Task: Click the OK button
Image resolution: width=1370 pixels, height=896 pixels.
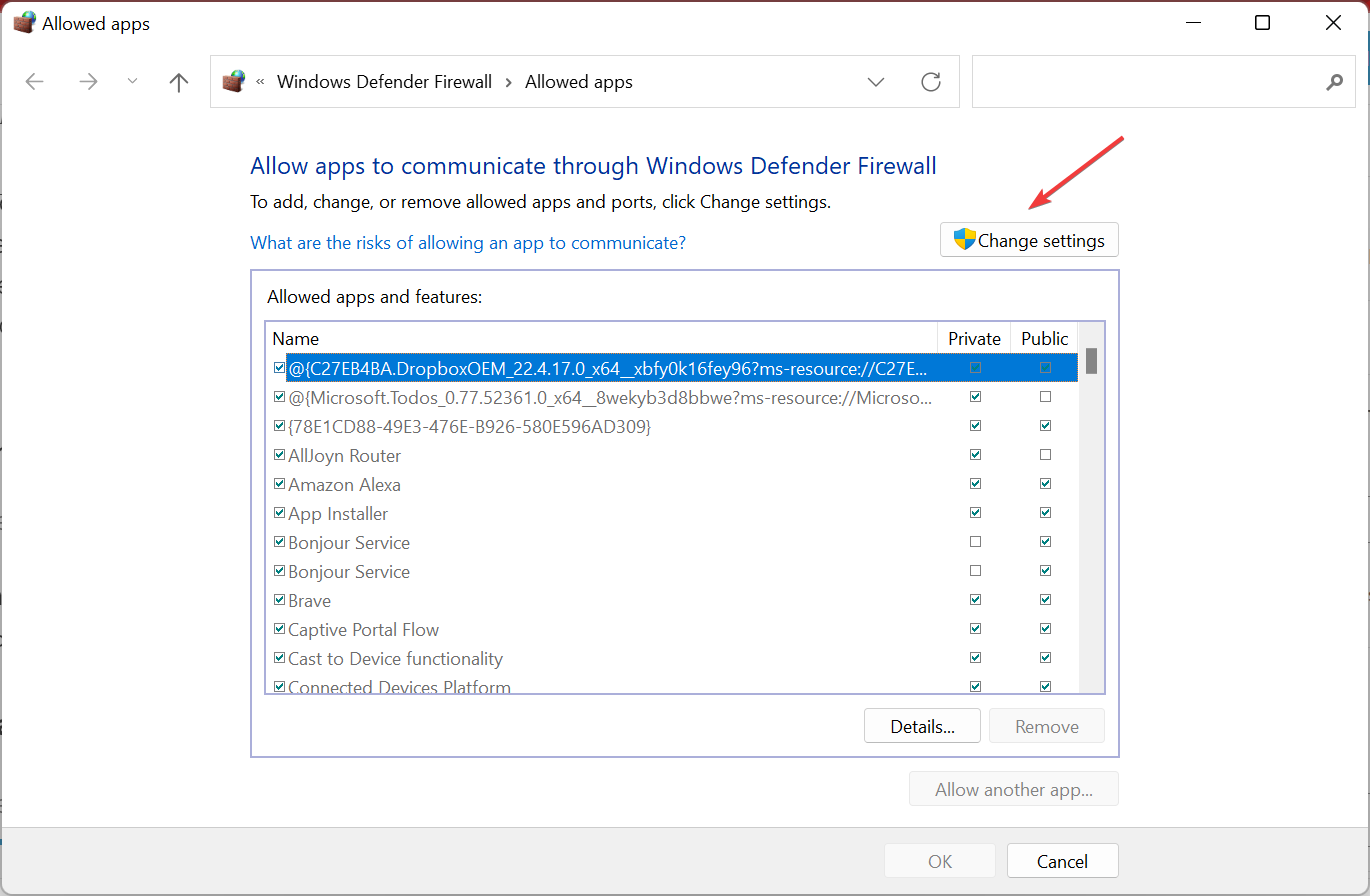Action: click(940, 861)
